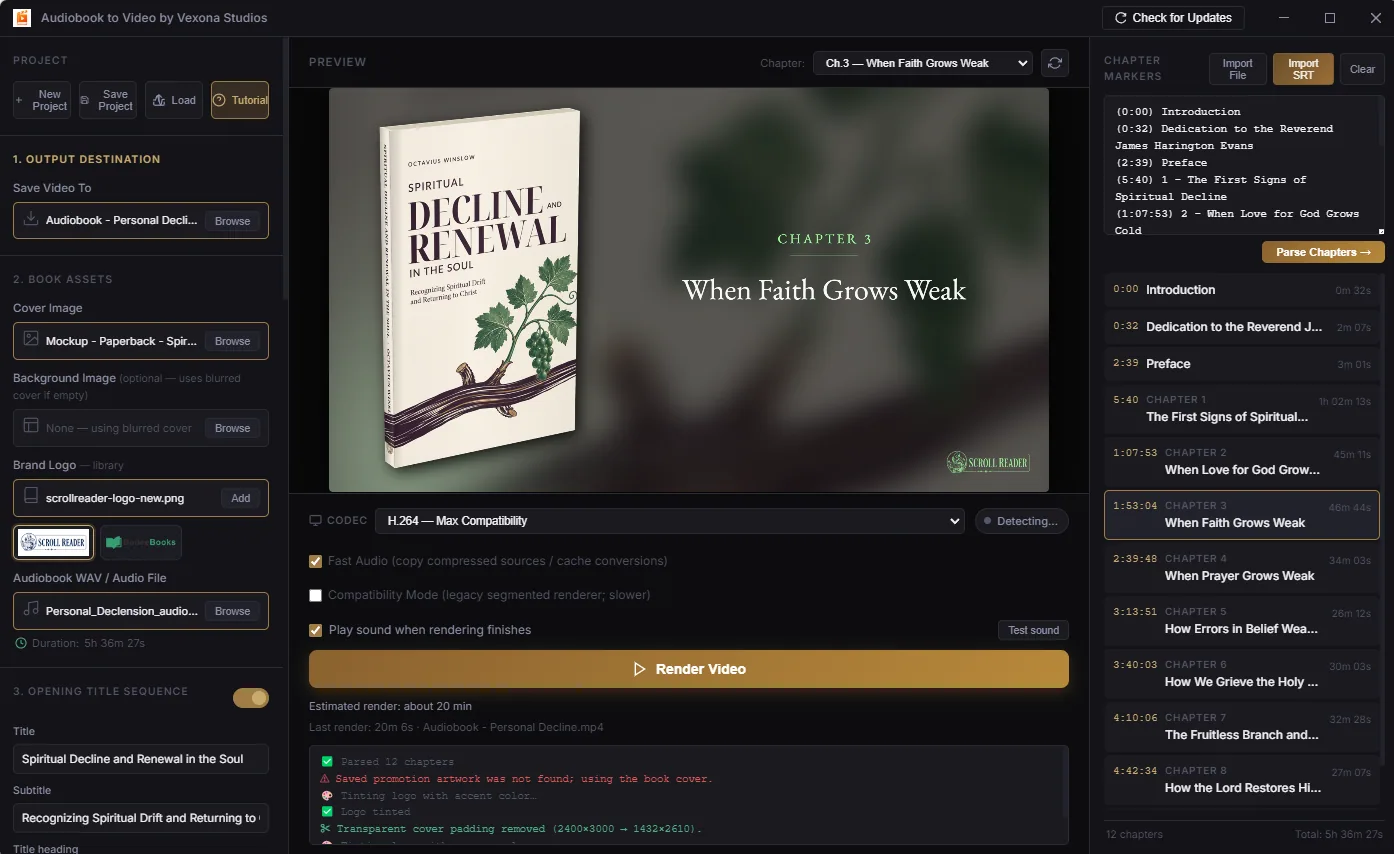
Task: Clear the chapter markers
Action: 1362,69
